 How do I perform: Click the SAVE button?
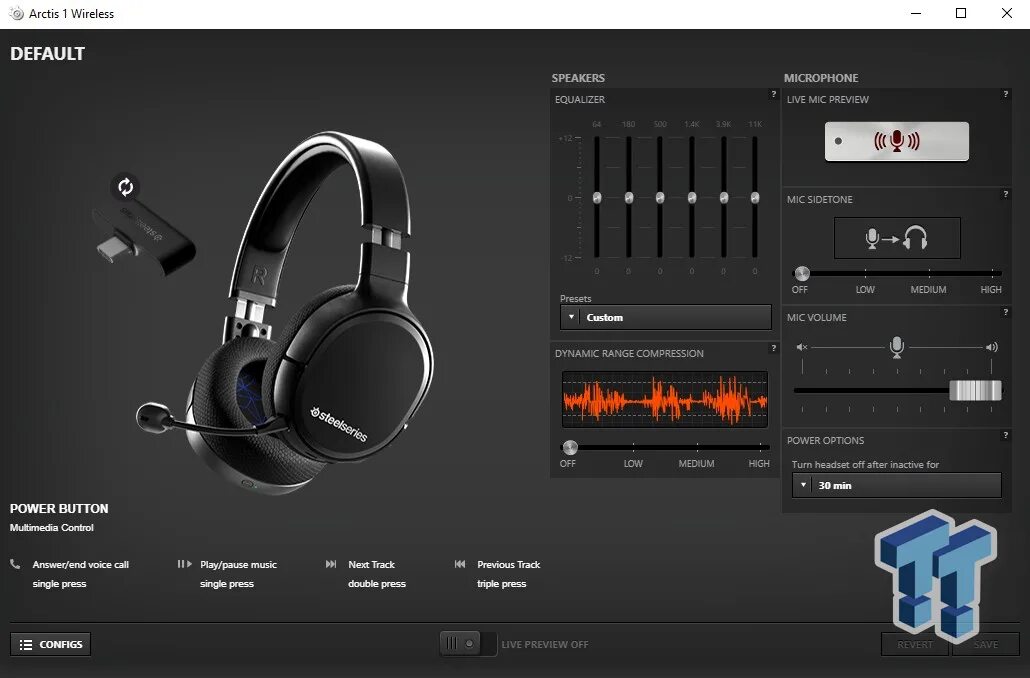coord(985,644)
